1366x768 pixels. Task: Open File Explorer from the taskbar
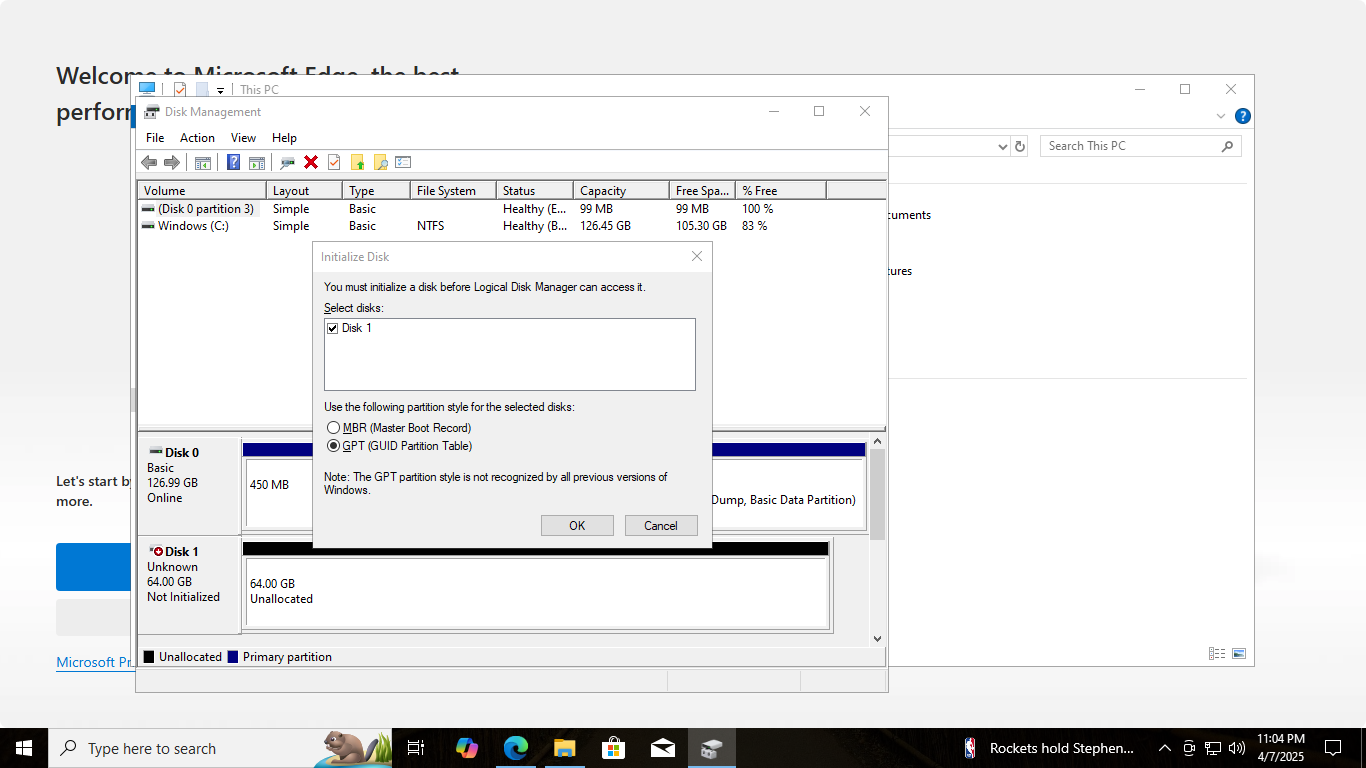(564, 748)
